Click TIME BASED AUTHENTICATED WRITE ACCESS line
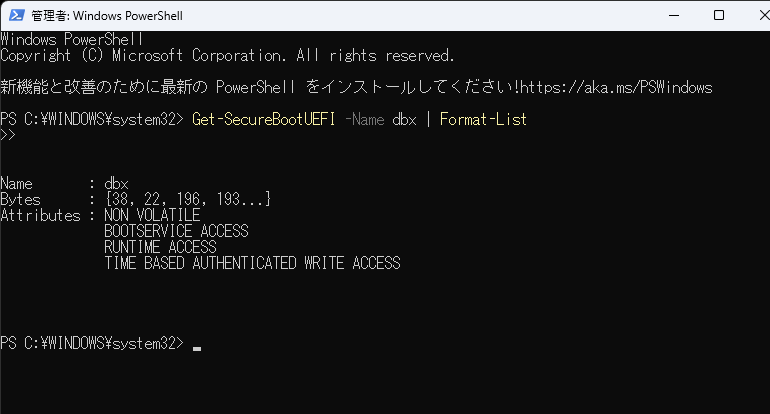This screenshot has height=414, width=770. pyautogui.click(x=252, y=263)
